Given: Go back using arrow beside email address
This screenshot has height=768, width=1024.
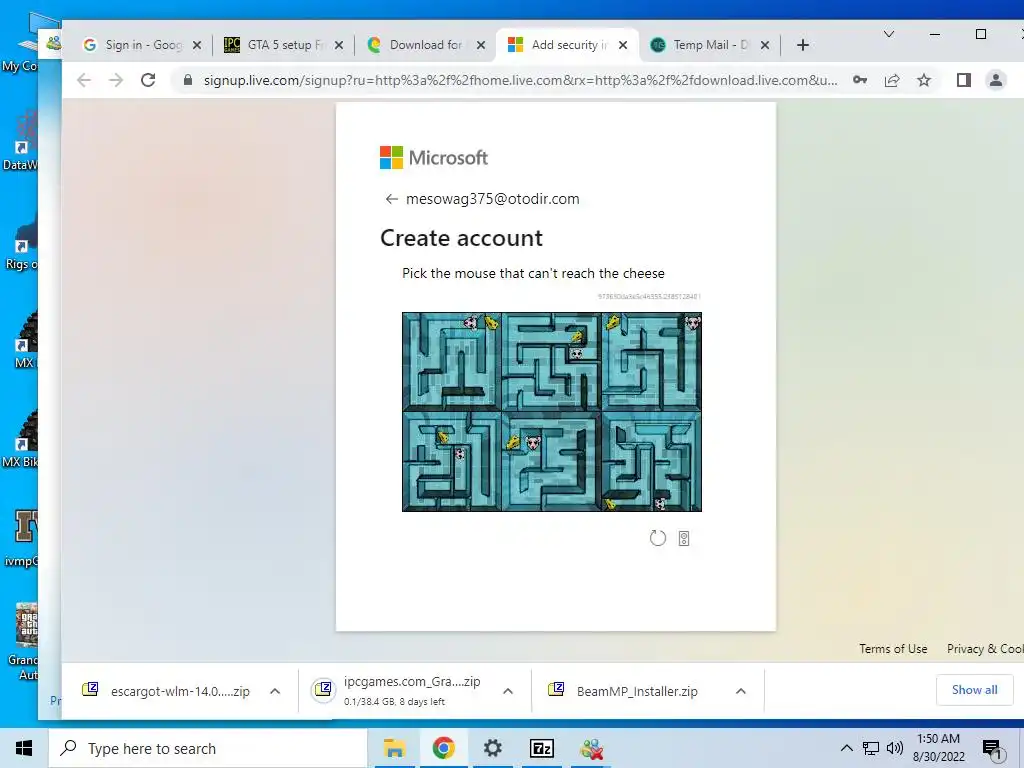Looking at the screenshot, I should (391, 199).
